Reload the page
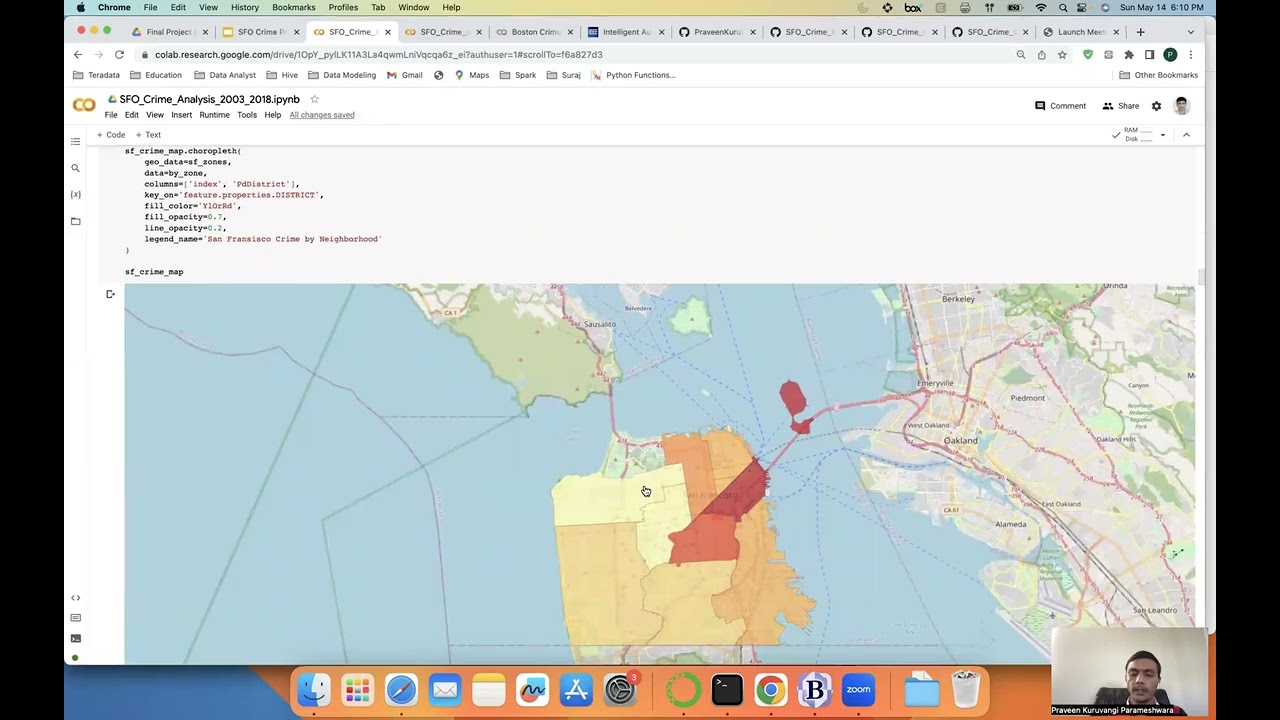1280x720 pixels. pos(119,55)
